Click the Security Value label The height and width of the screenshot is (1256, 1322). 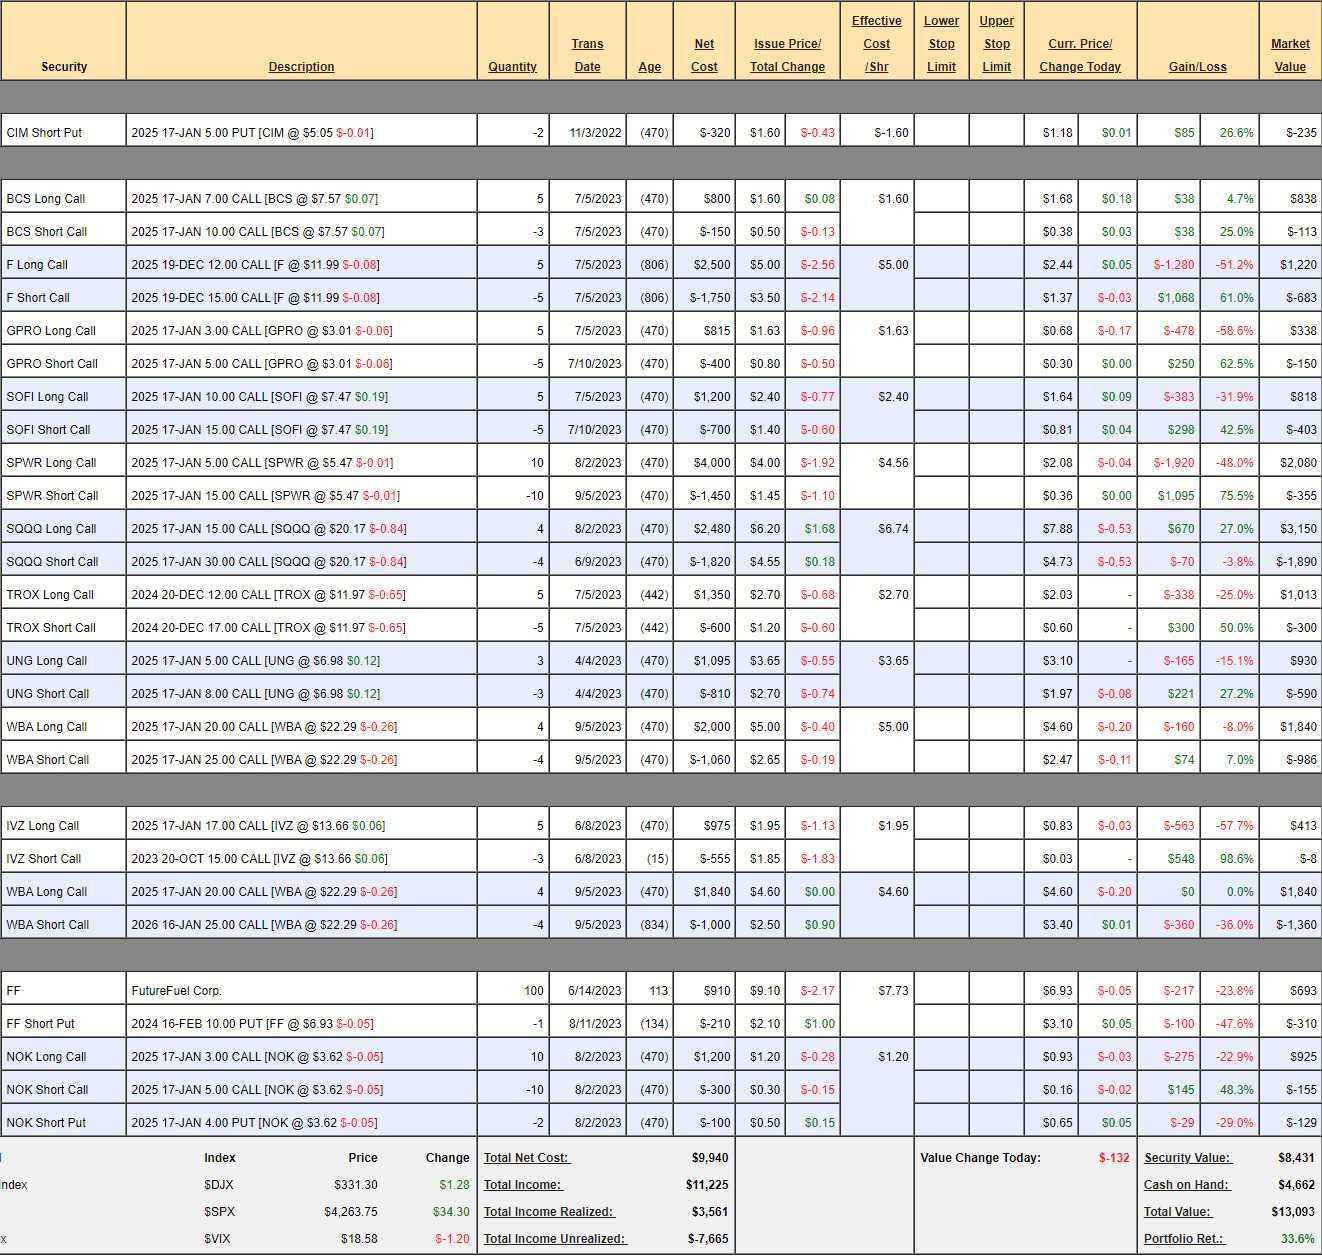[x=1187, y=1158]
